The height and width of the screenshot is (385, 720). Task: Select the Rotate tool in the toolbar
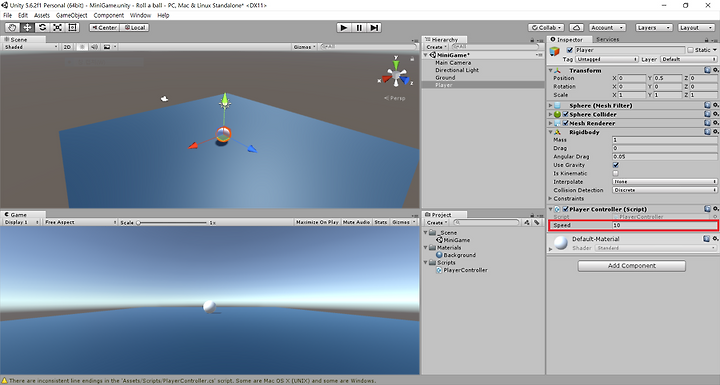tap(42, 28)
